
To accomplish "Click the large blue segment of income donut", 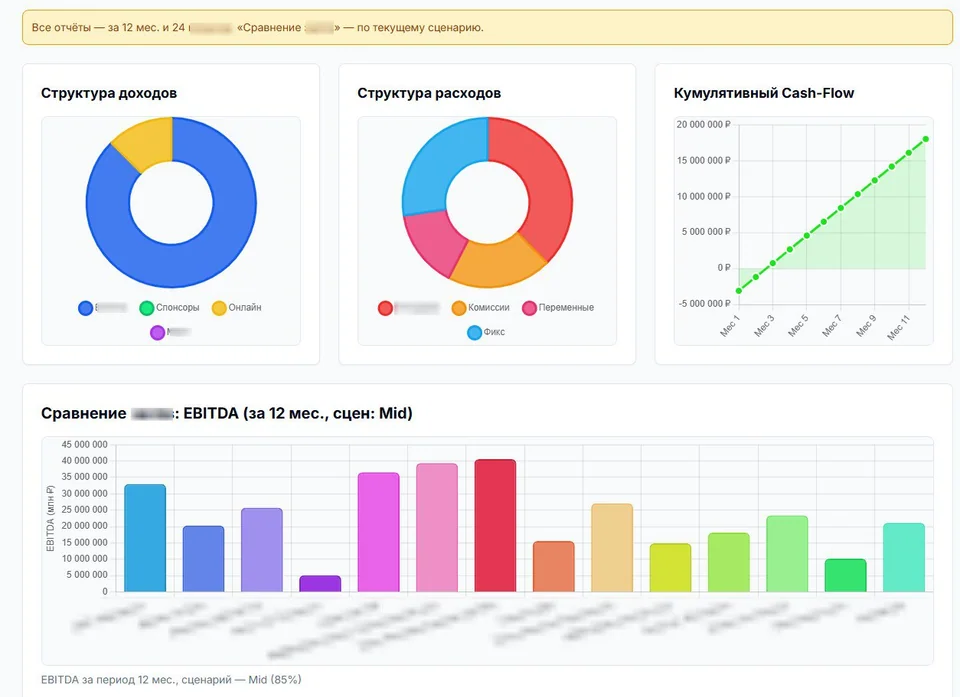I will coord(202,257).
